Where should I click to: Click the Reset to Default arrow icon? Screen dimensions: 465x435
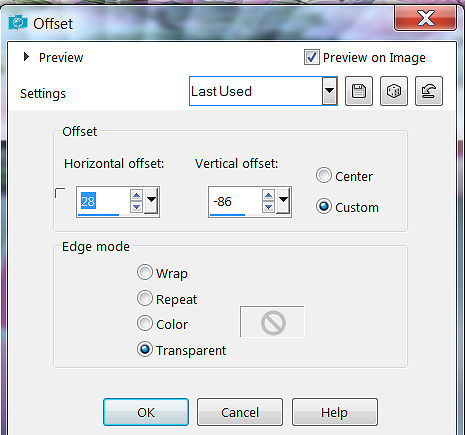[429, 91]
